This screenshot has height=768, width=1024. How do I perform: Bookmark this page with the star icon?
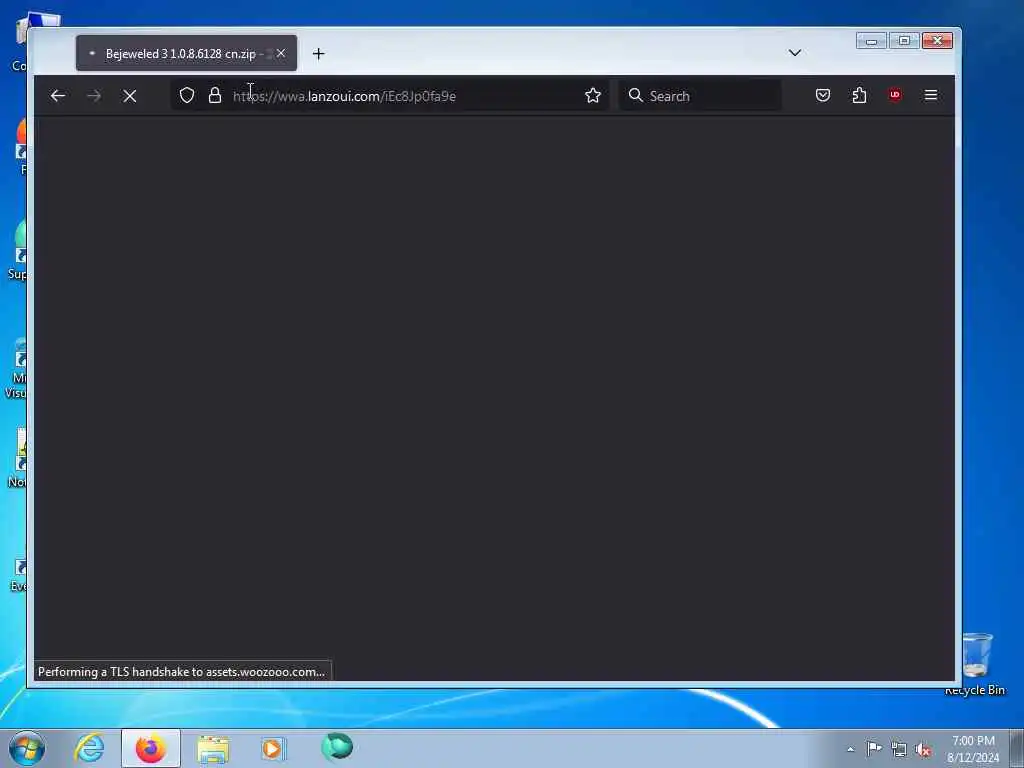pyautogui.click(x=592, y=95)
